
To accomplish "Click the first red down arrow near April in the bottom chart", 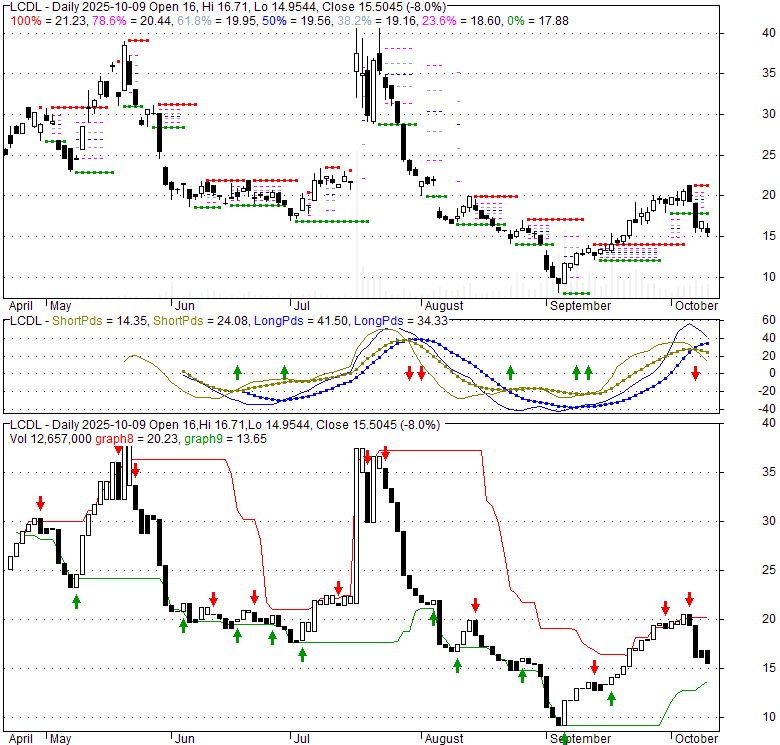I will click(x=40, y=503).
